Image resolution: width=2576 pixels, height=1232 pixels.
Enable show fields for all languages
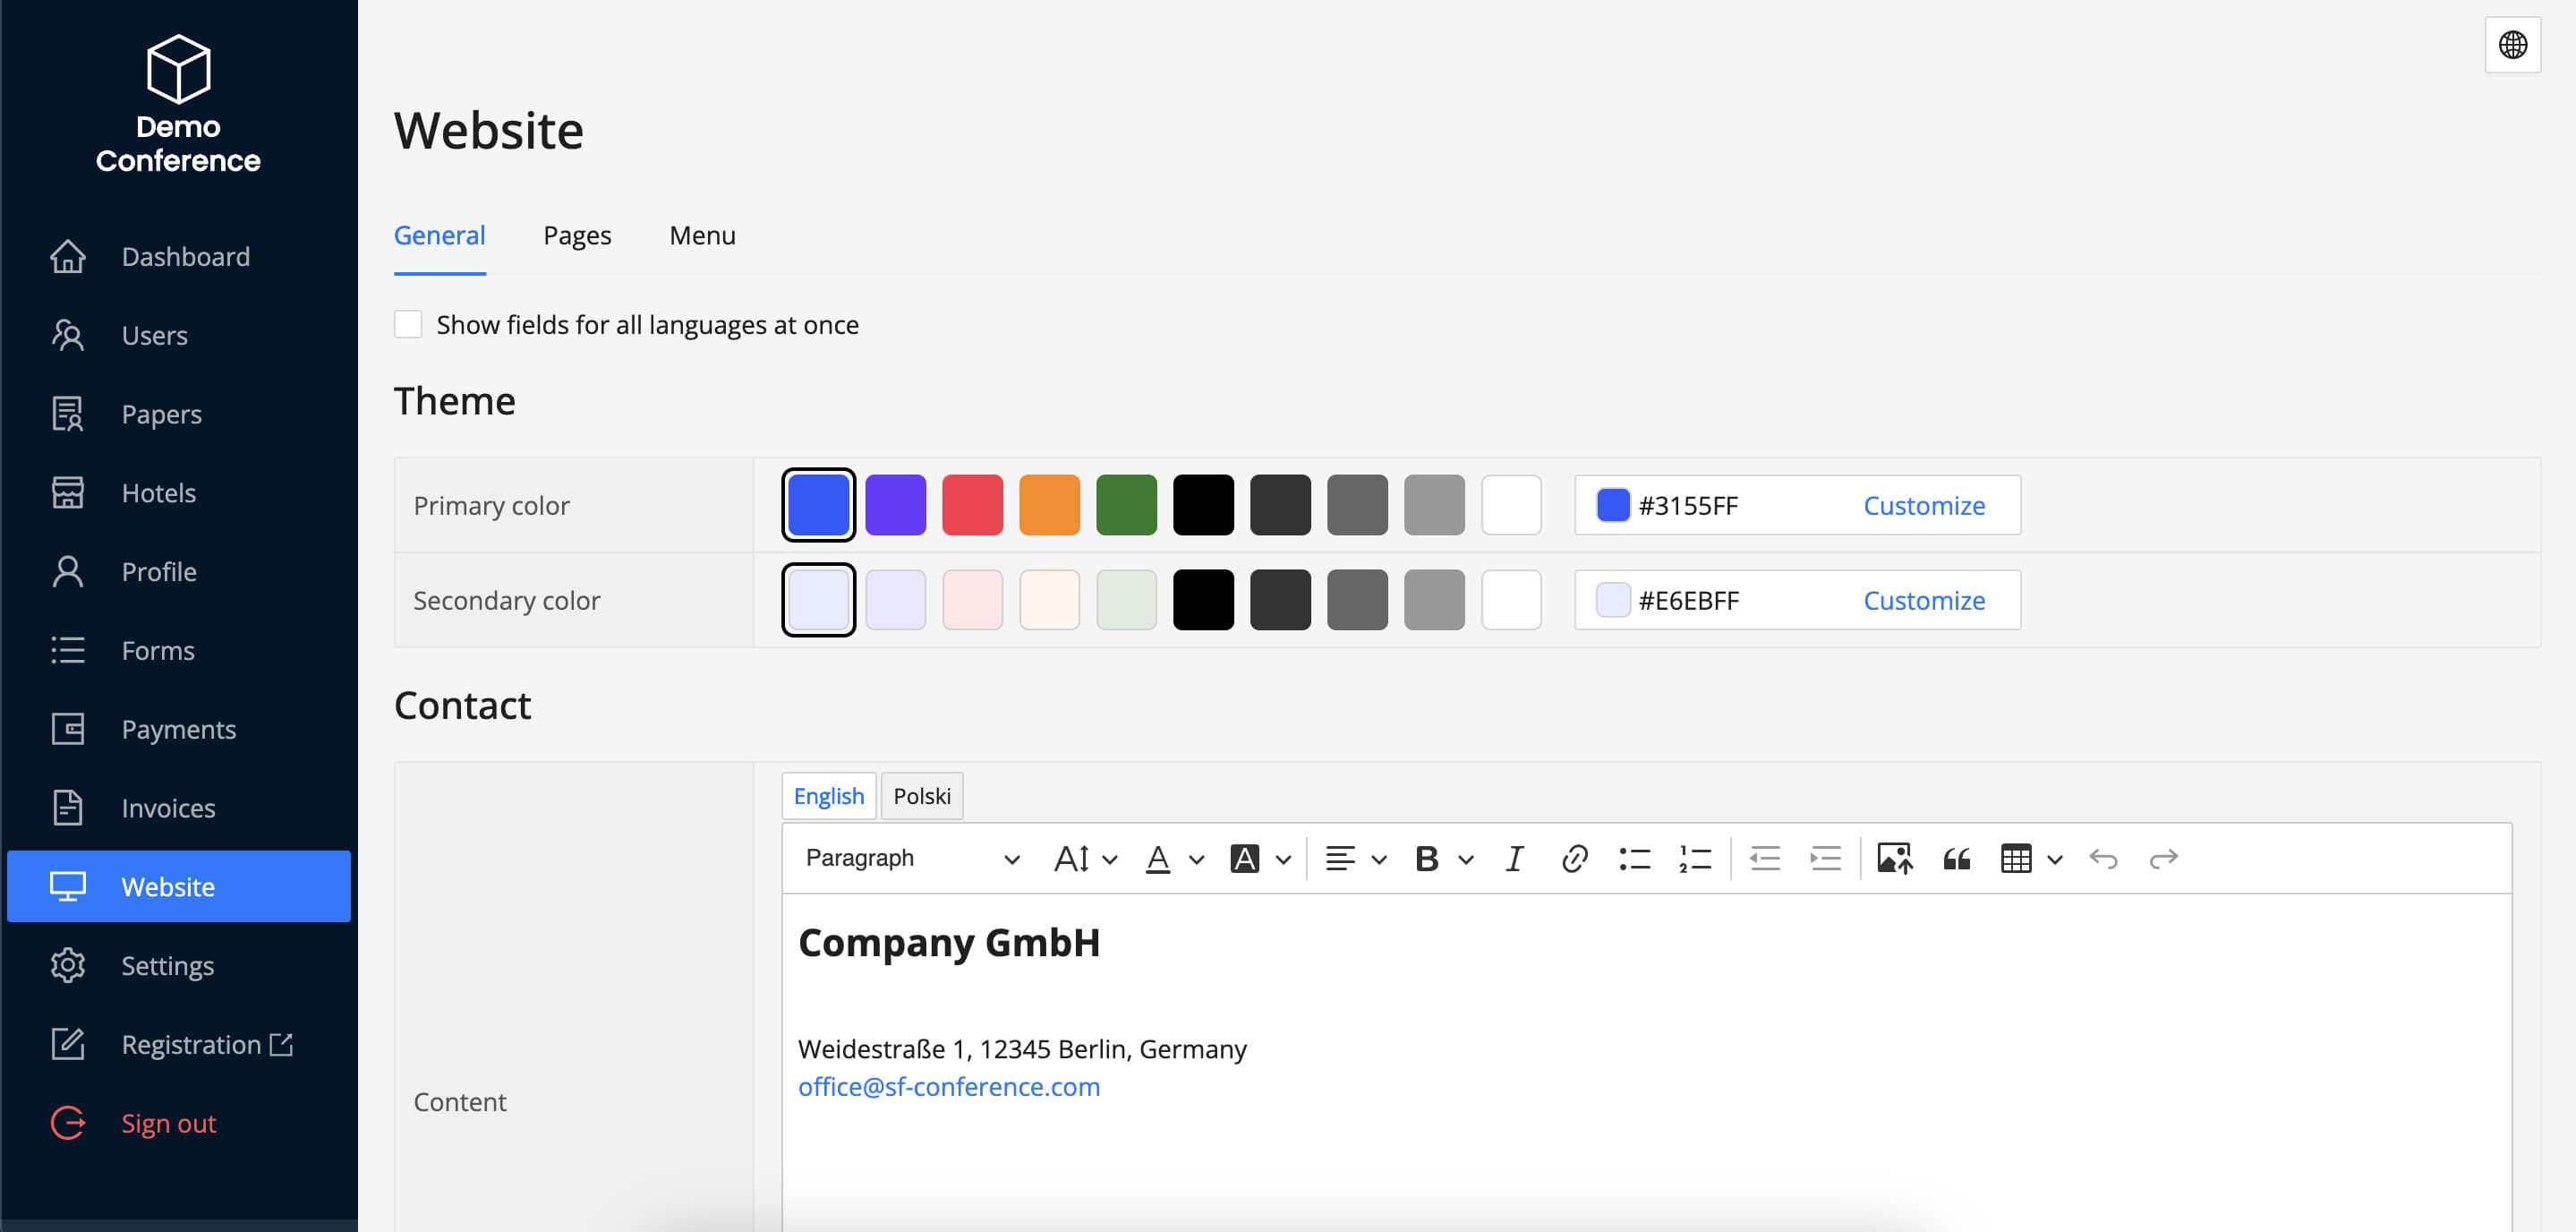pyautogui.click(x=408, y=324)
